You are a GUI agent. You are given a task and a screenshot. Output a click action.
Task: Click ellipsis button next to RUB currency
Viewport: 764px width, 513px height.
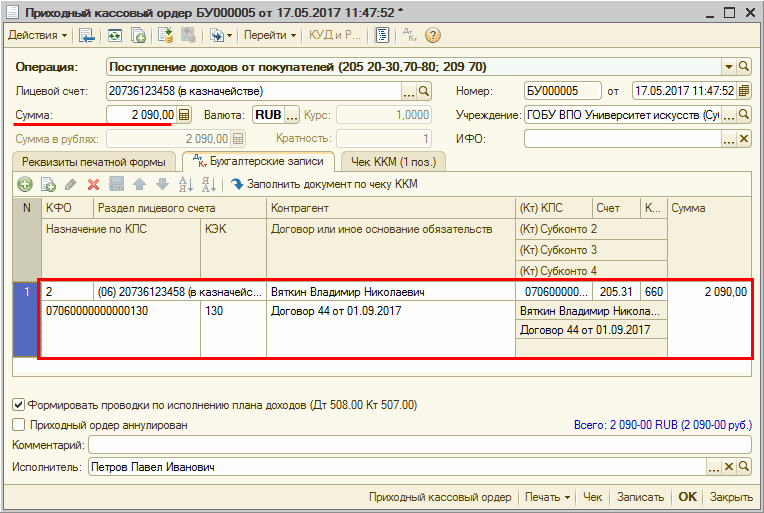click(291, 115)
